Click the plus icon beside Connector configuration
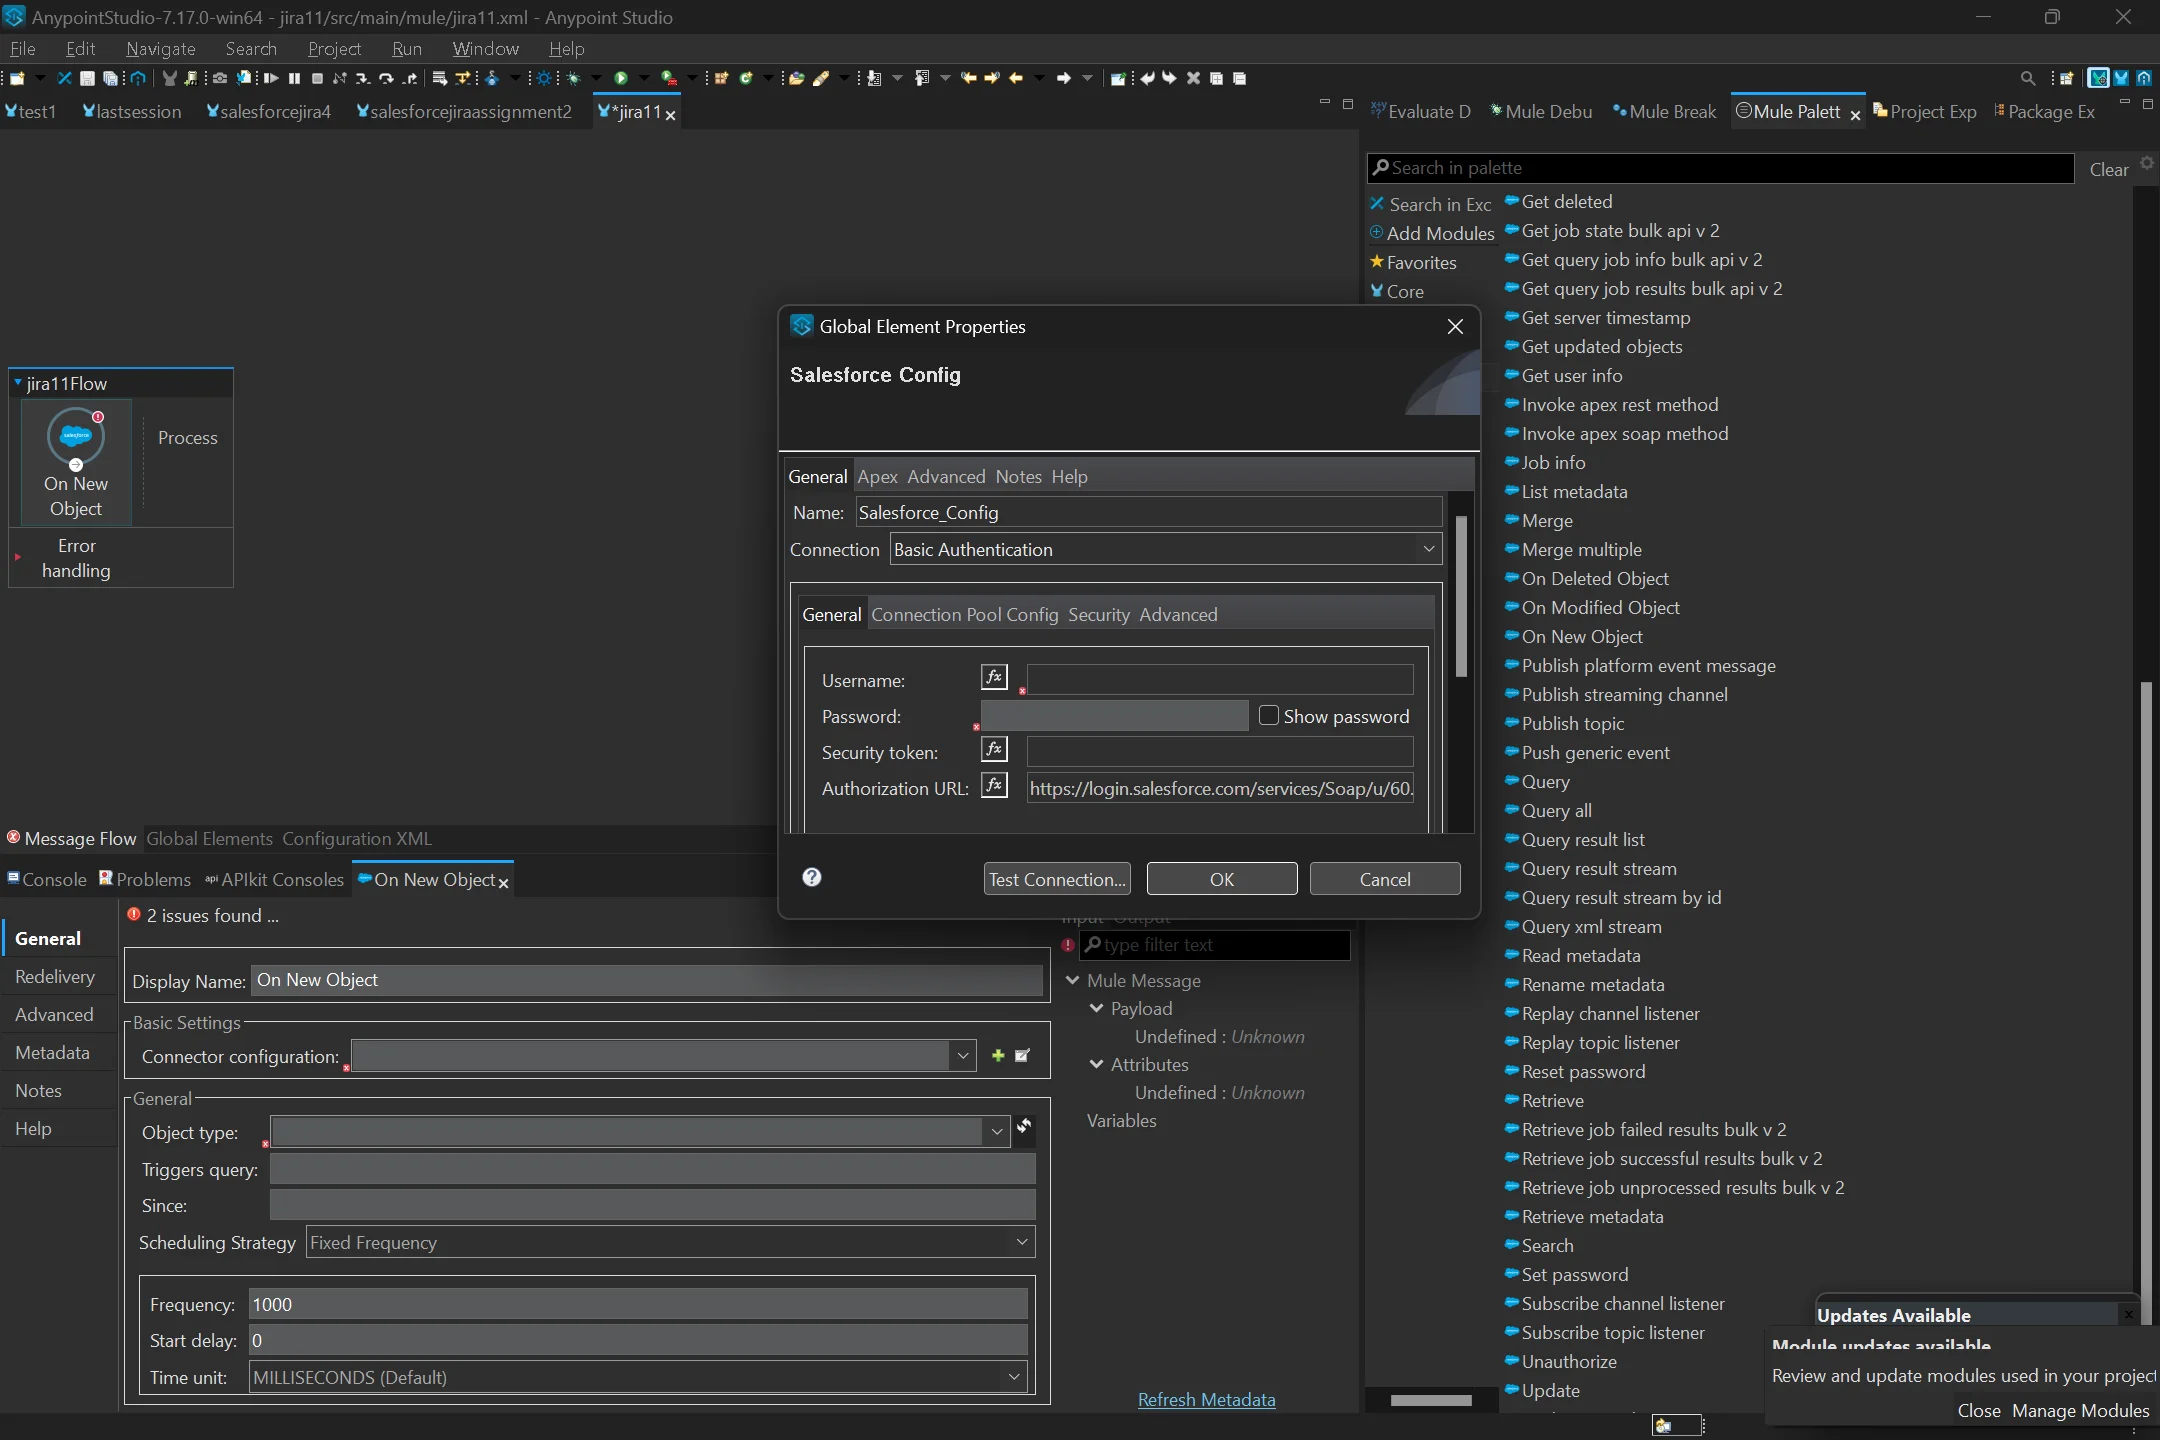 pyautogui.click(x=998, y=1056)
